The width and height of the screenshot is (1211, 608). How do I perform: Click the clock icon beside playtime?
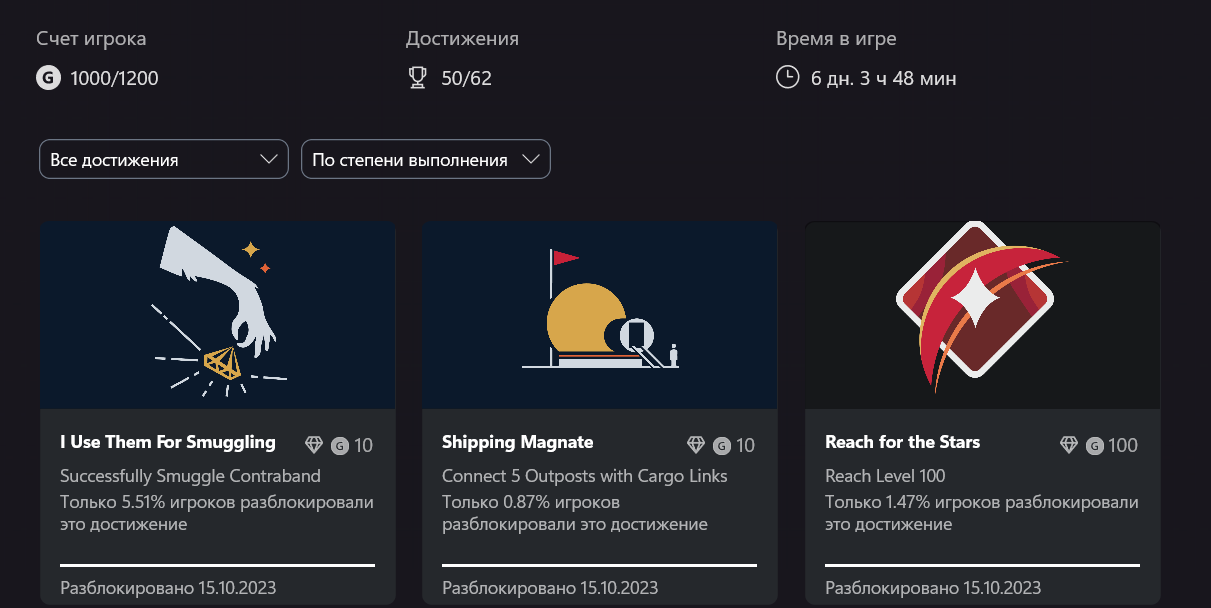tap(788, 77)
